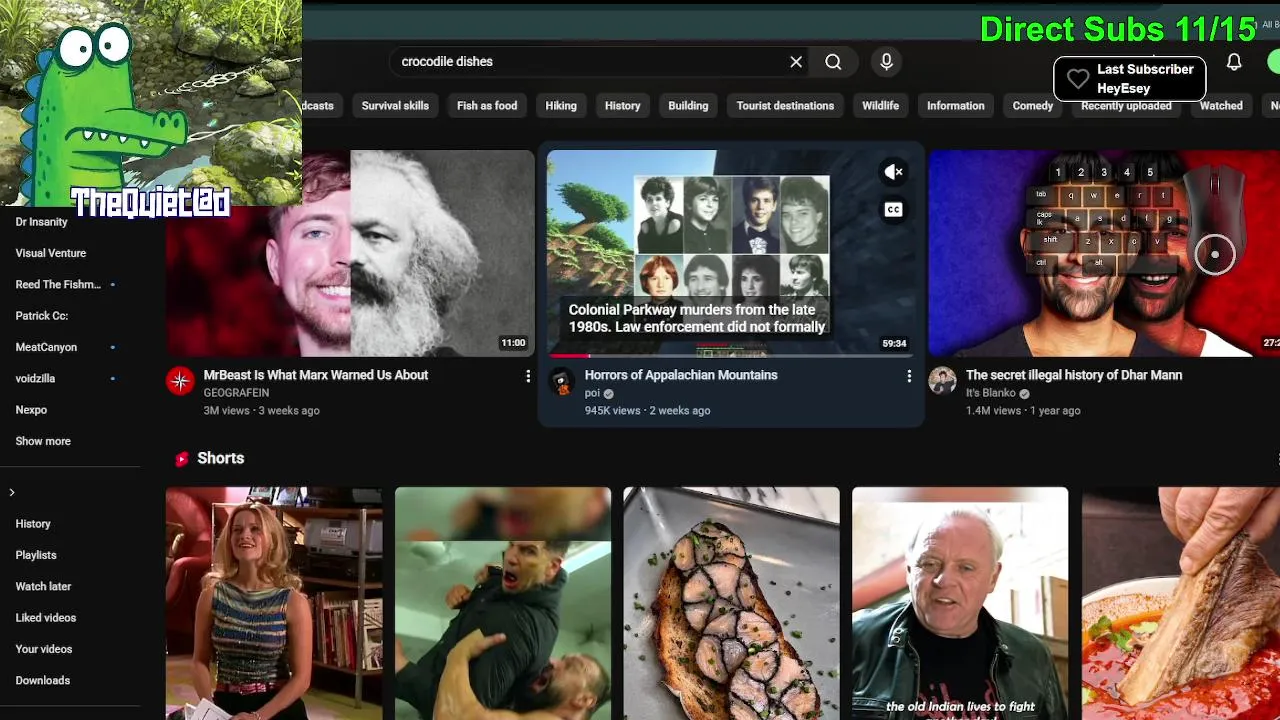Screen dimensions: 1280x720
Task: Go to voidzilla channel
Action: (35, 379)
